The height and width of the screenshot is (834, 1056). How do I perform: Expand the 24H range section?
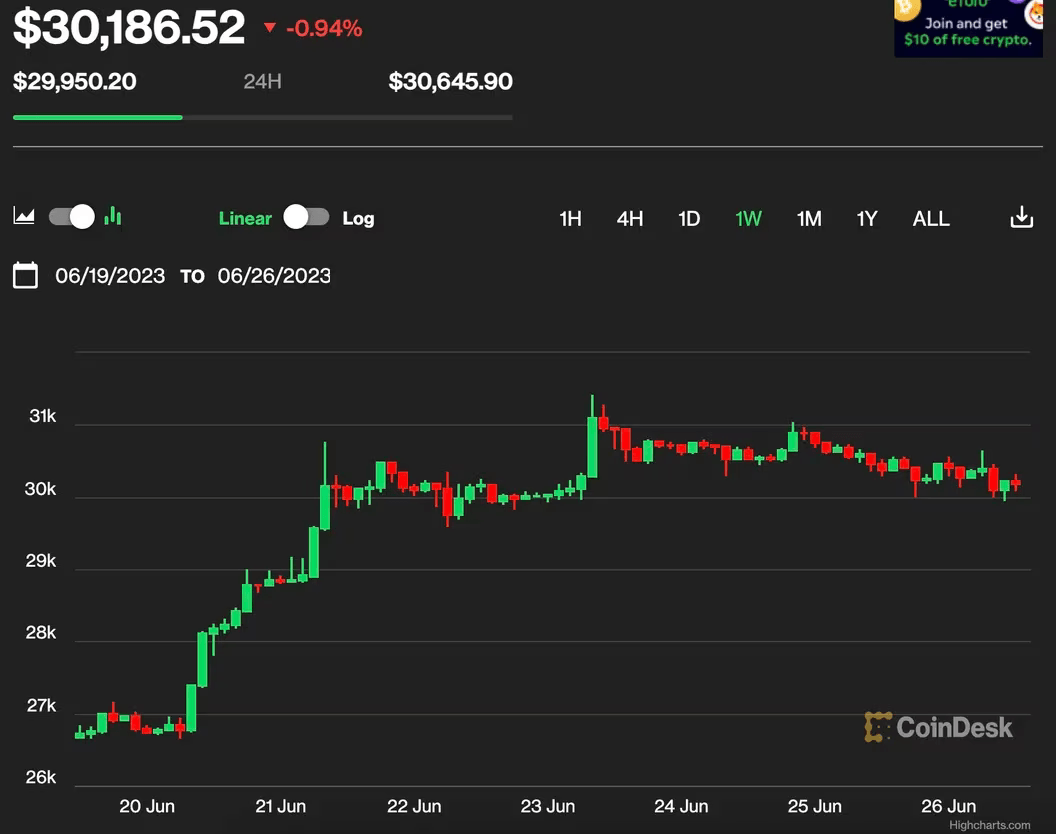click(x=262, y=82)
